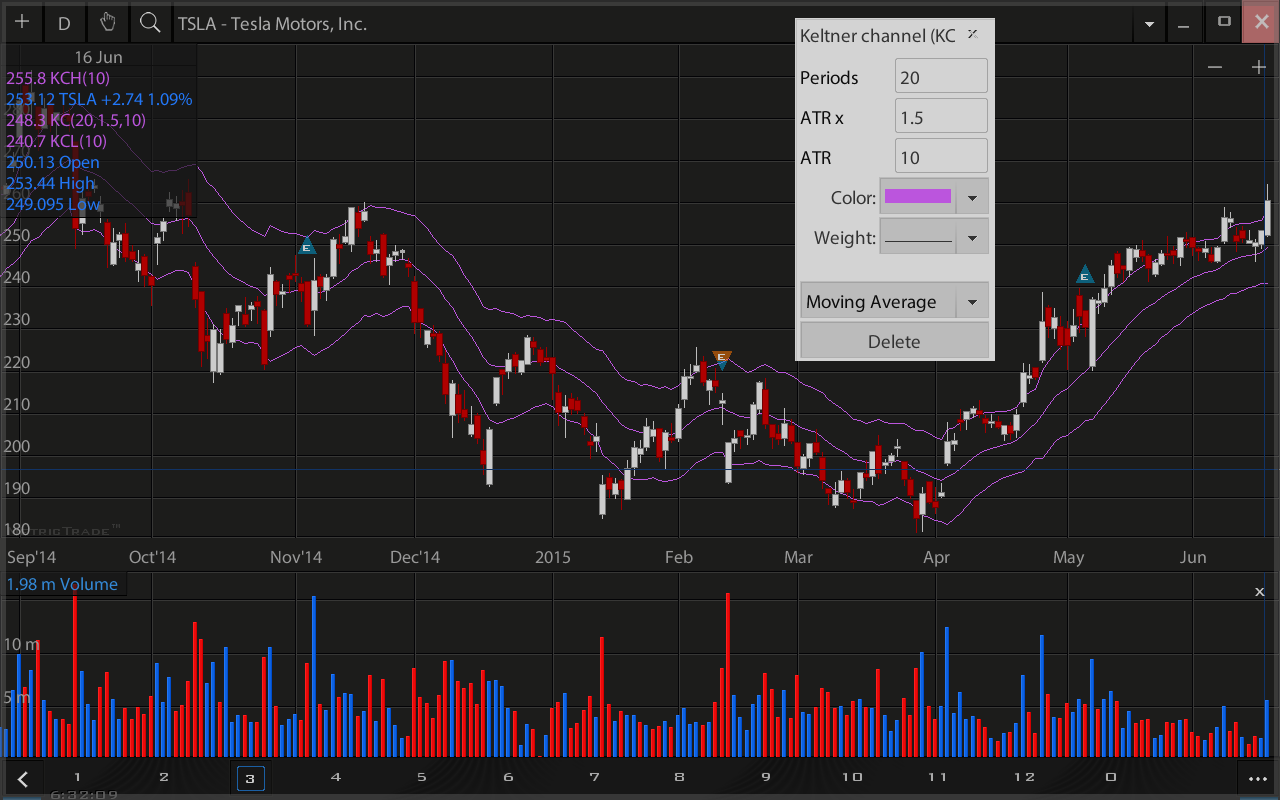The image size is (1280, 800).
Task: Switch to page tab 9
Action: 766,777
